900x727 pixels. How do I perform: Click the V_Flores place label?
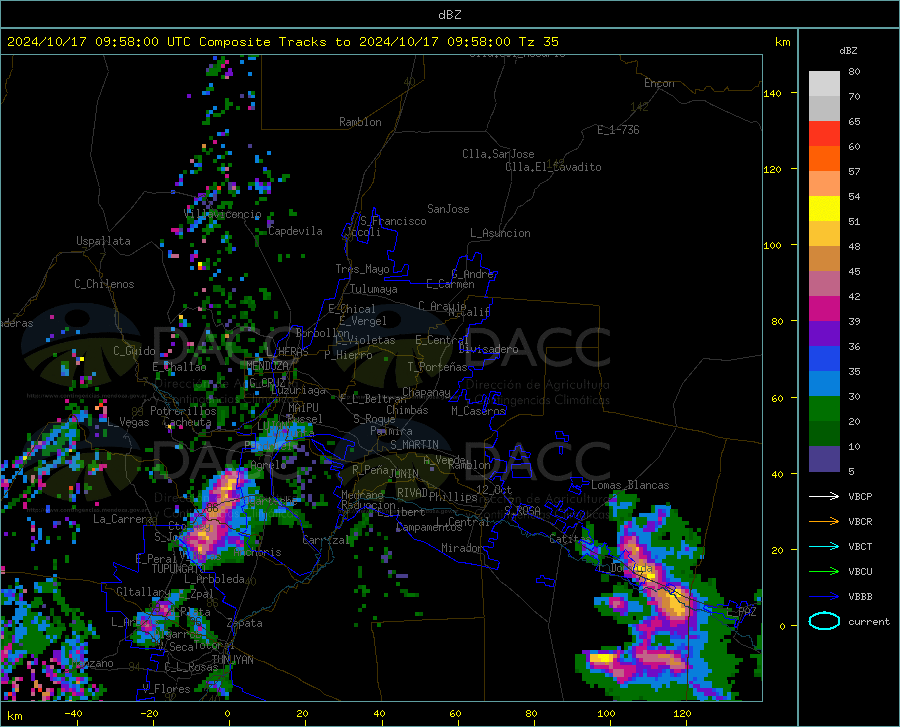[166, 689]
